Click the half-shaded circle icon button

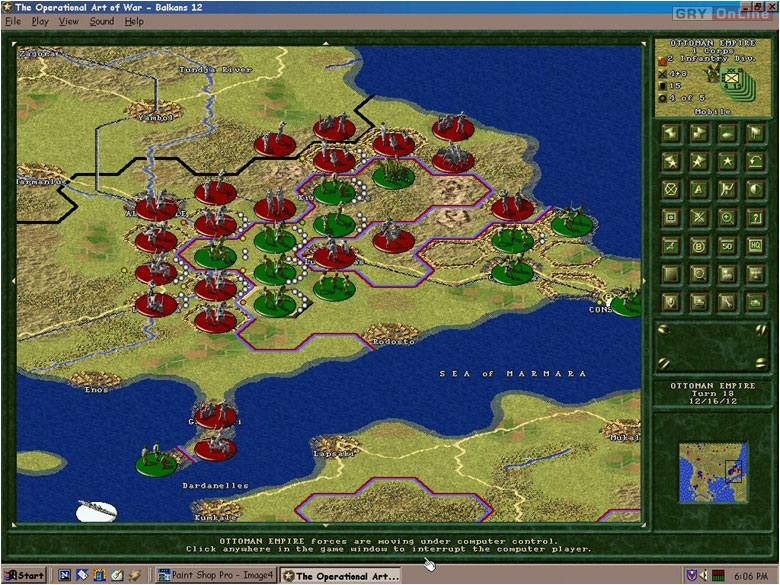point(755,190)
